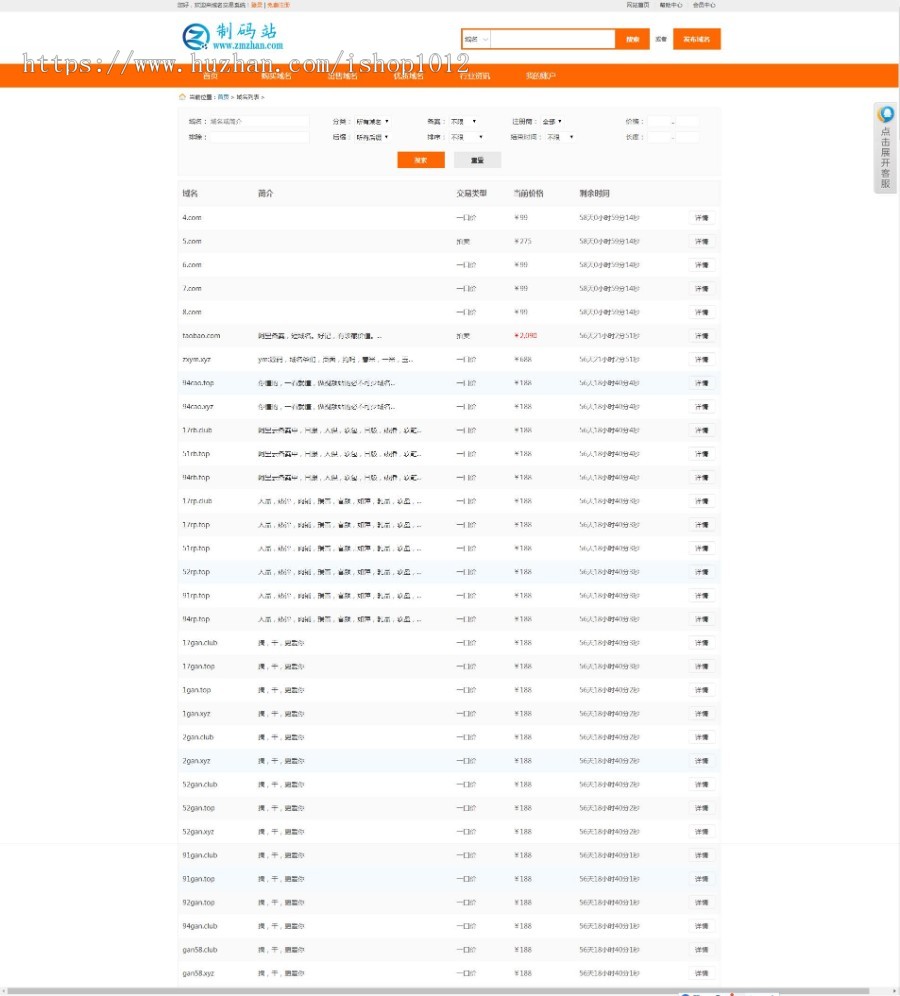This screenshot has width=900, height=996.
Task: Expand the 不限 dropdown above the 排序 filter
Action: (x=464, y=121)
